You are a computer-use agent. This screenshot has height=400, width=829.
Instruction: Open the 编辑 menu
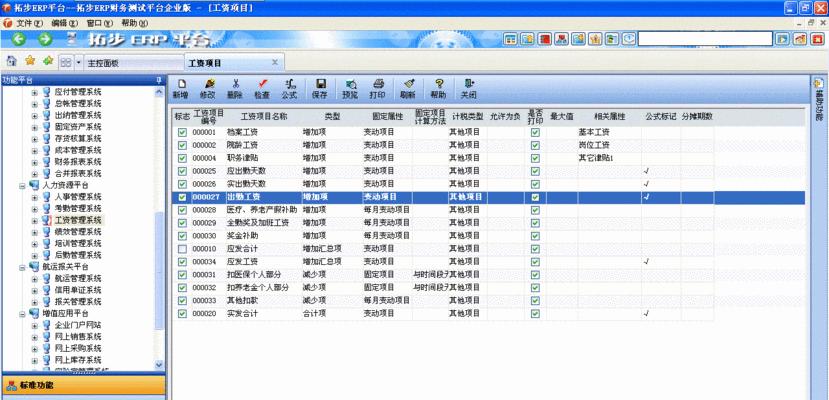[65, 23]
